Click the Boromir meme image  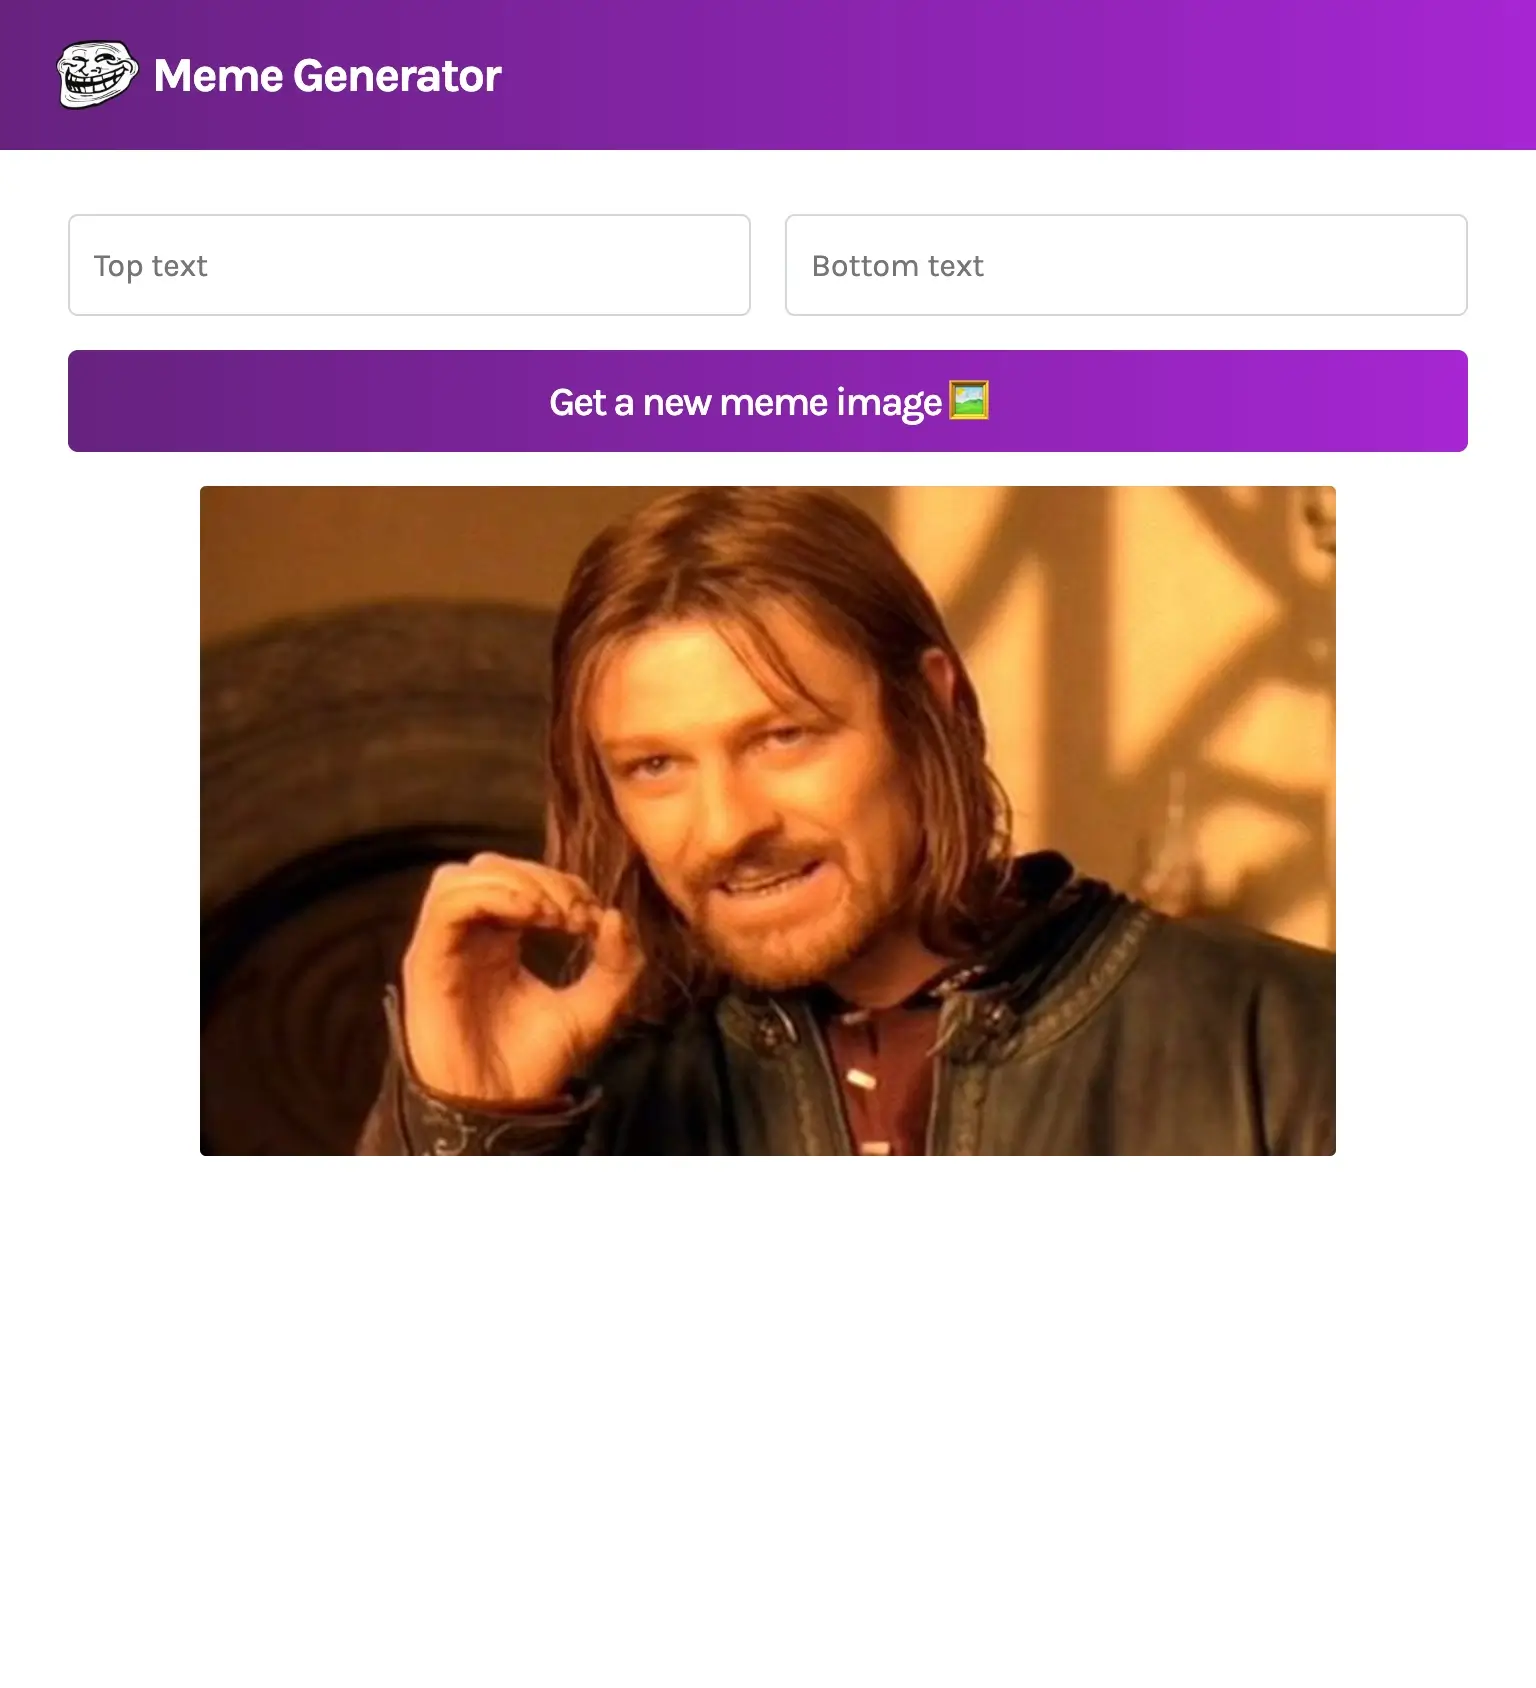[768, 821]
